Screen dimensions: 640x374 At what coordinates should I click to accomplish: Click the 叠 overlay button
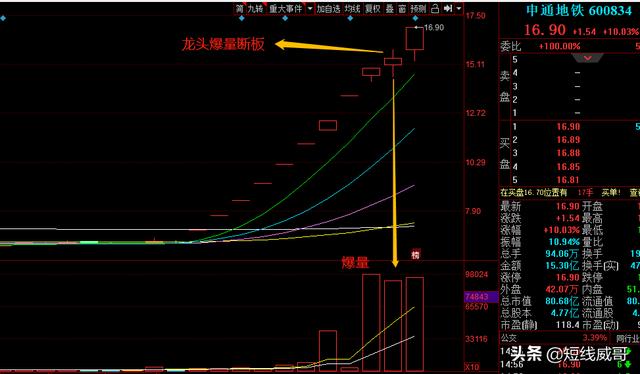click(x=390, y=9)
